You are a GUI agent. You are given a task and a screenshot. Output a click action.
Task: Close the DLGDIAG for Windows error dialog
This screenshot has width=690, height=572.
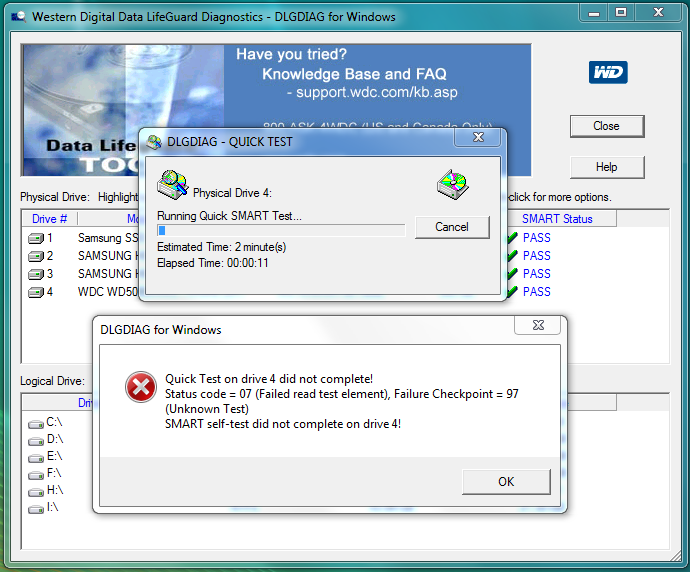tap(538, 325)
